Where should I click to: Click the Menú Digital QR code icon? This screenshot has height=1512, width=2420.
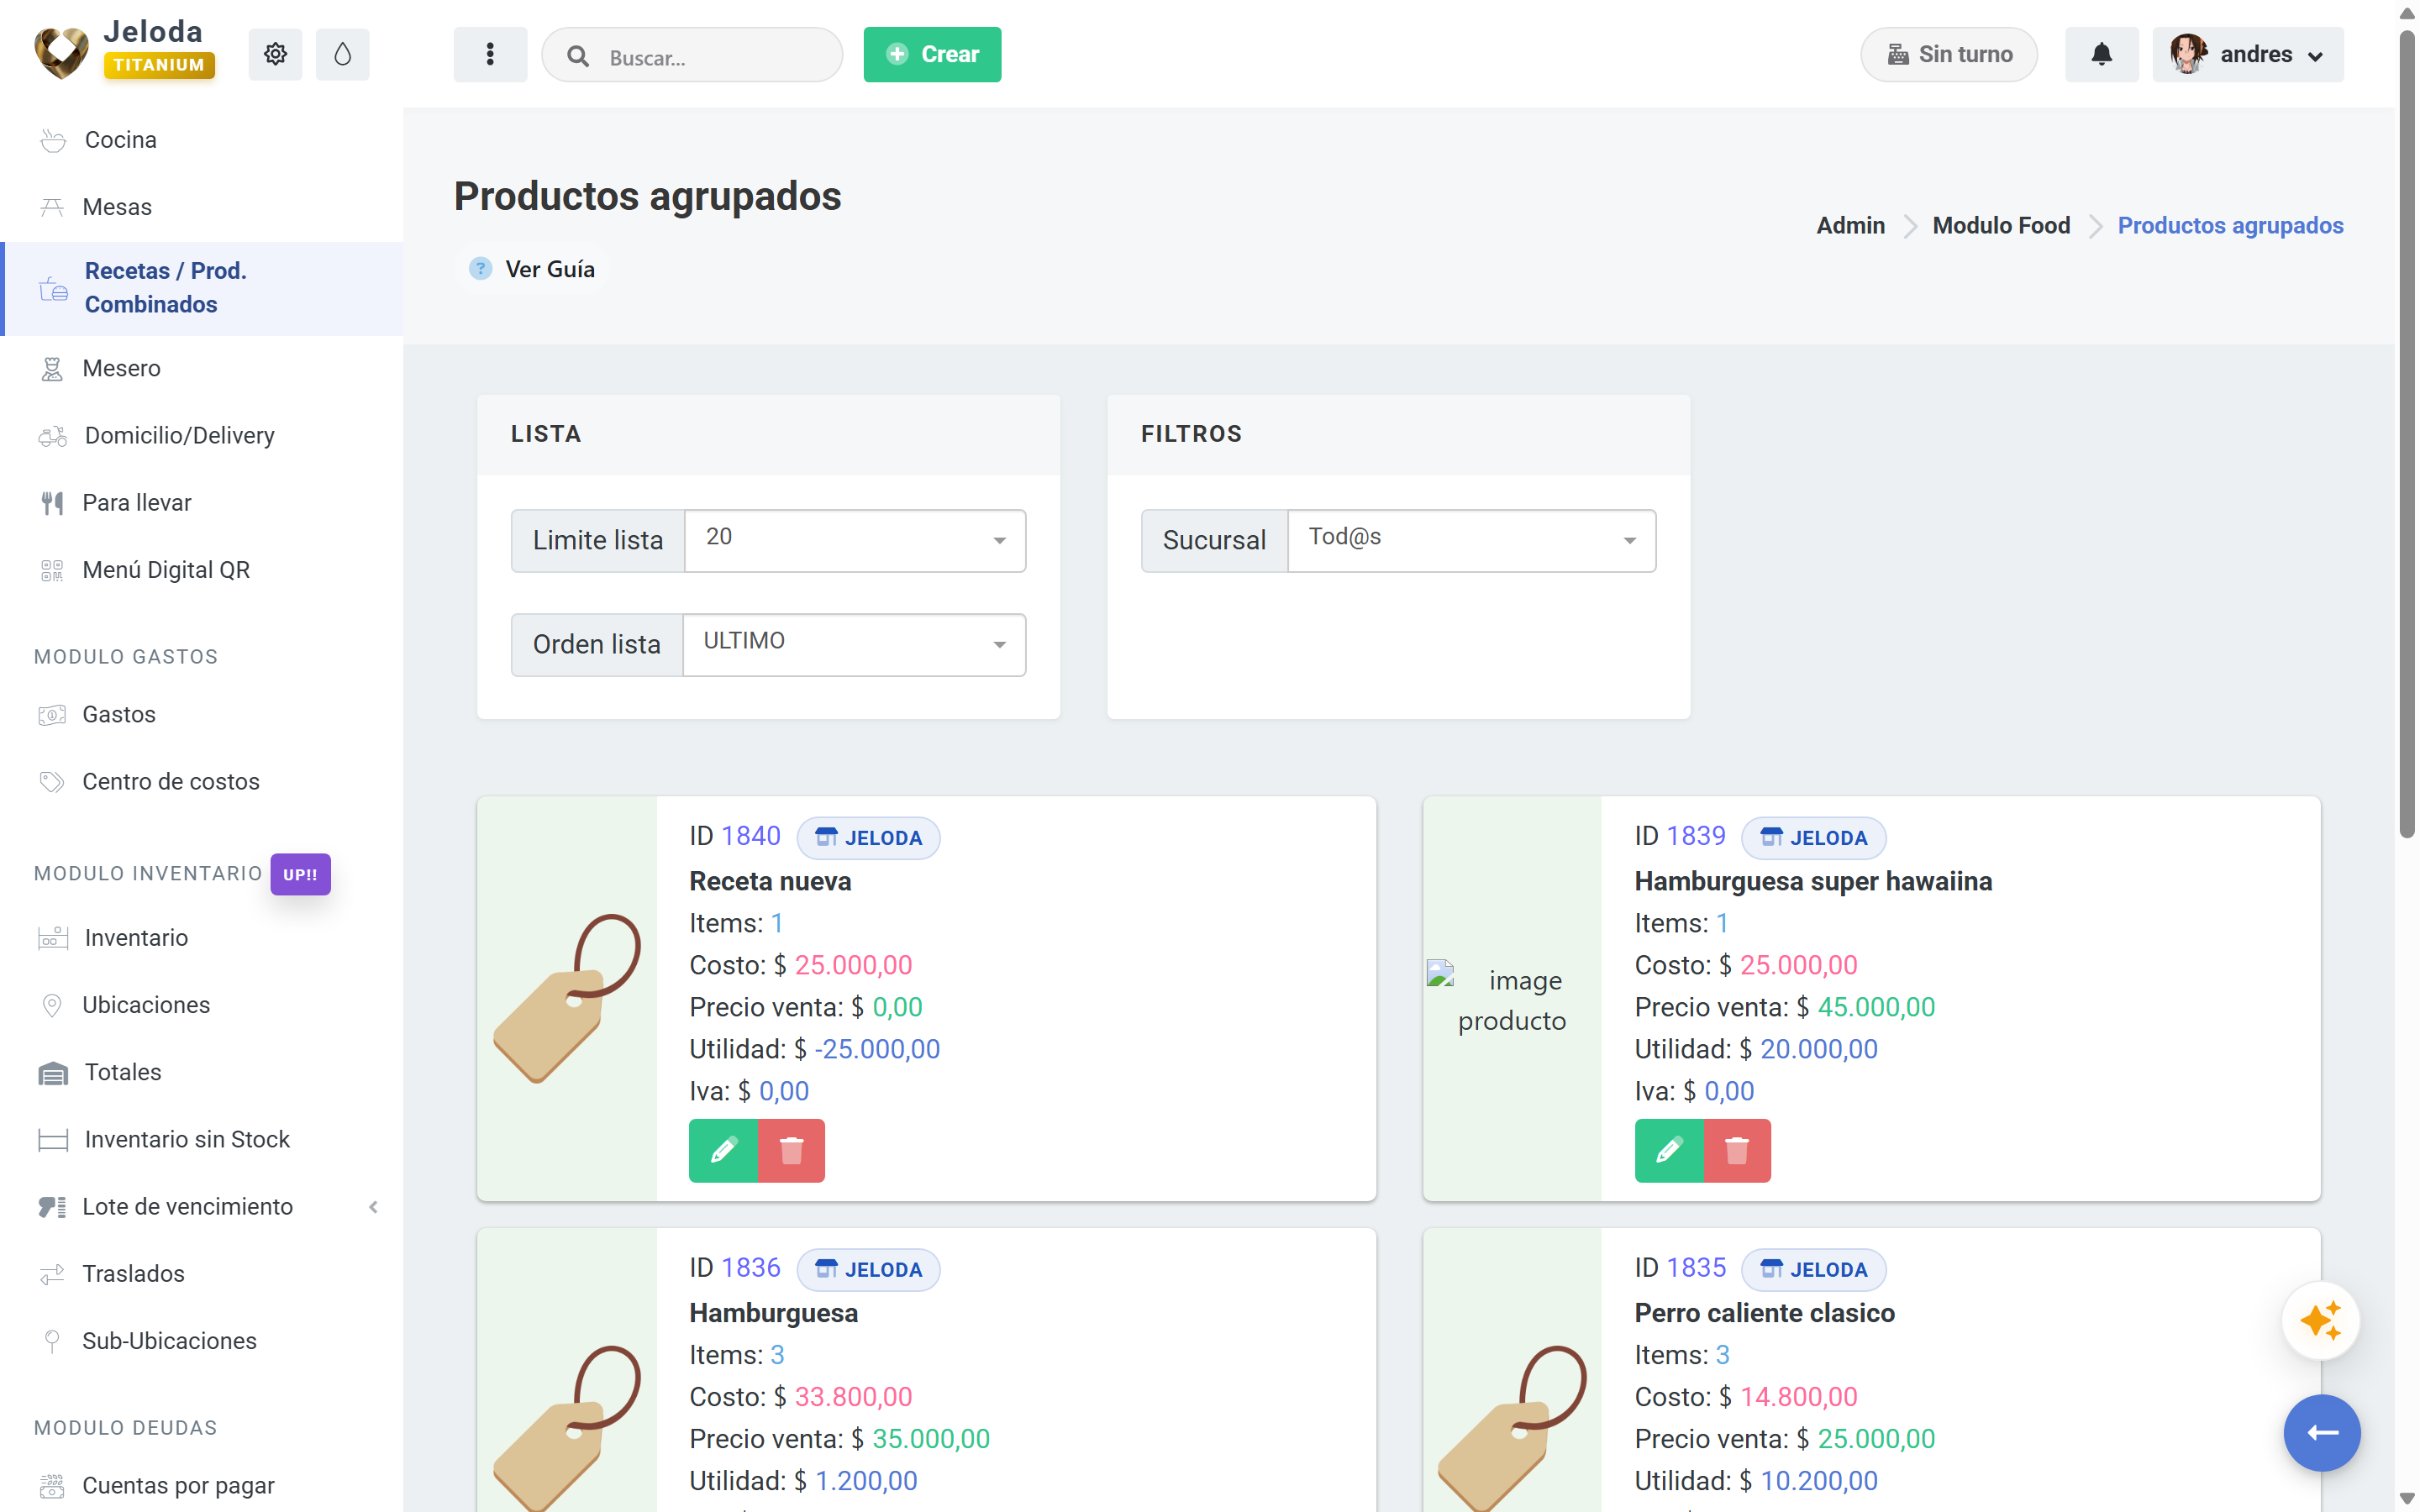[52, 570]
